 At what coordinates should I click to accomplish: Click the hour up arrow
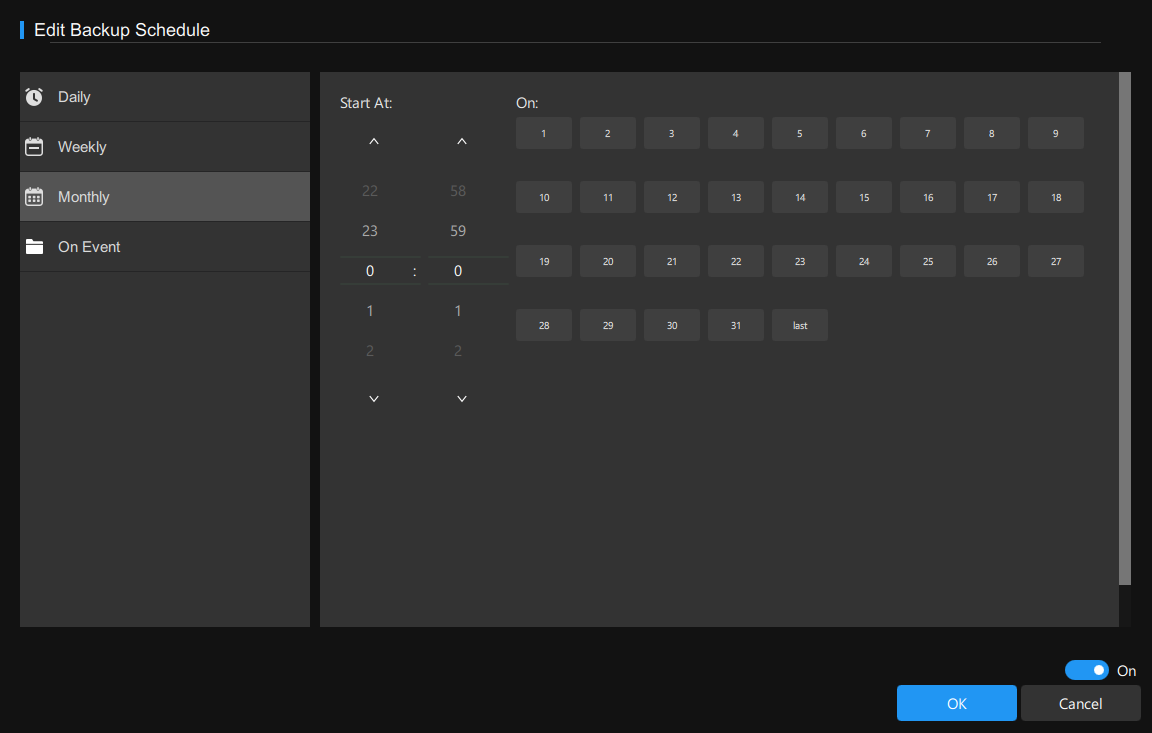[374, 142]
